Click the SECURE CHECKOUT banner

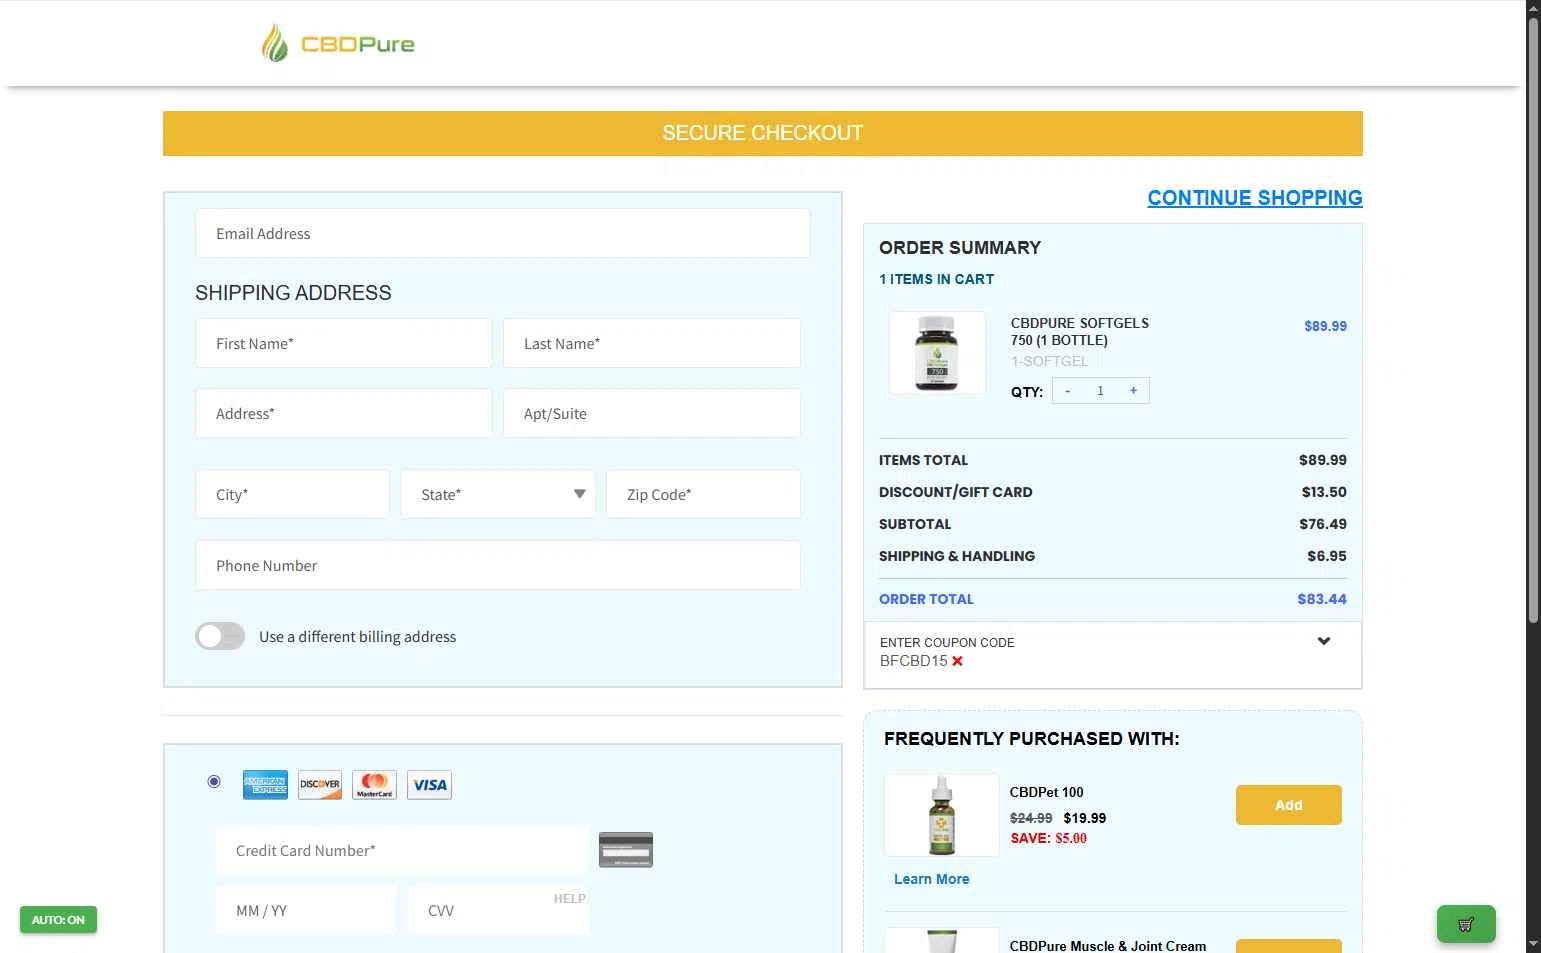click(x=763, y=133)
